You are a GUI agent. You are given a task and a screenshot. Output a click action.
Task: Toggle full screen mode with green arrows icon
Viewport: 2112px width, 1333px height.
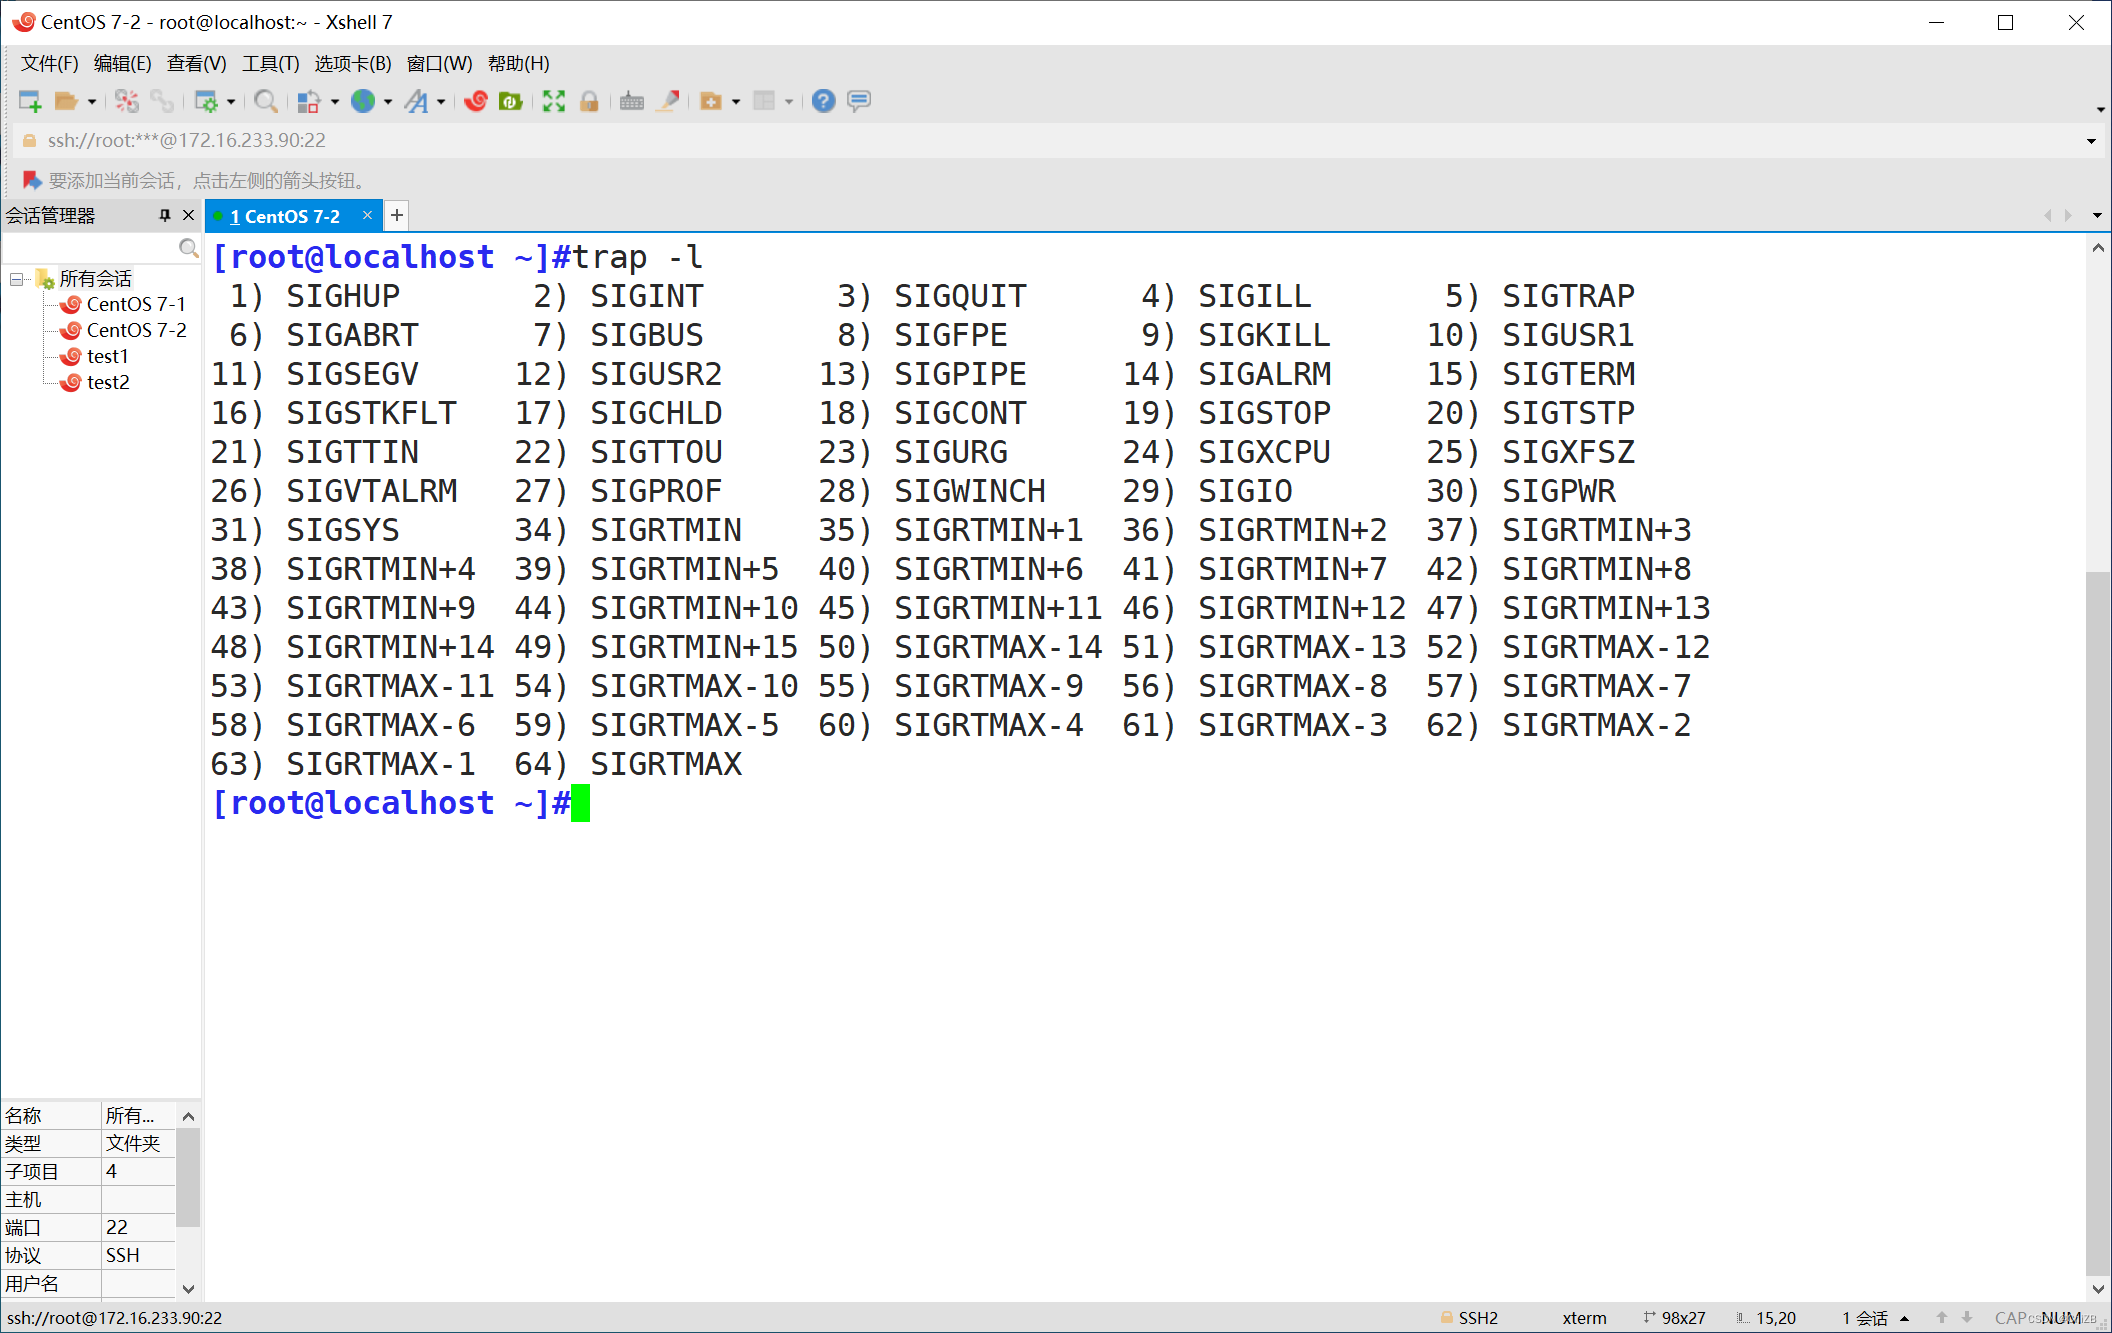click(x=553, y=101)
